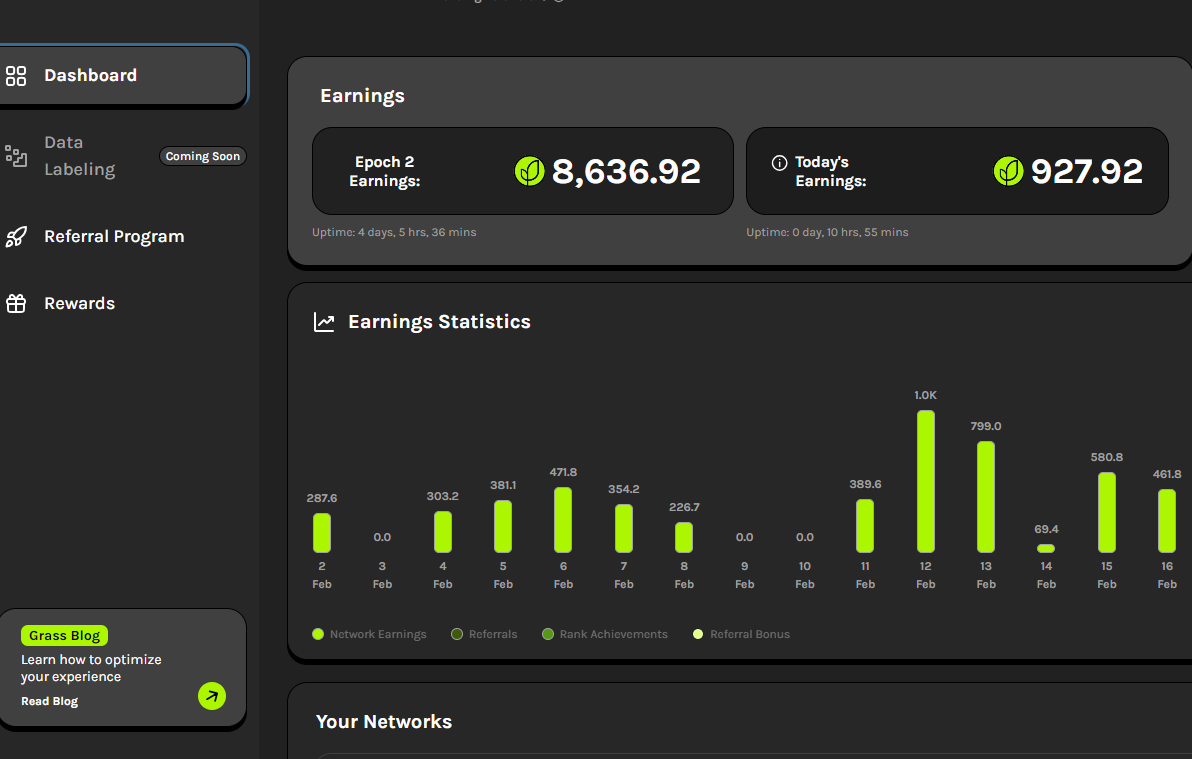Click the Referral Program rocket icon

pos(16,237)
